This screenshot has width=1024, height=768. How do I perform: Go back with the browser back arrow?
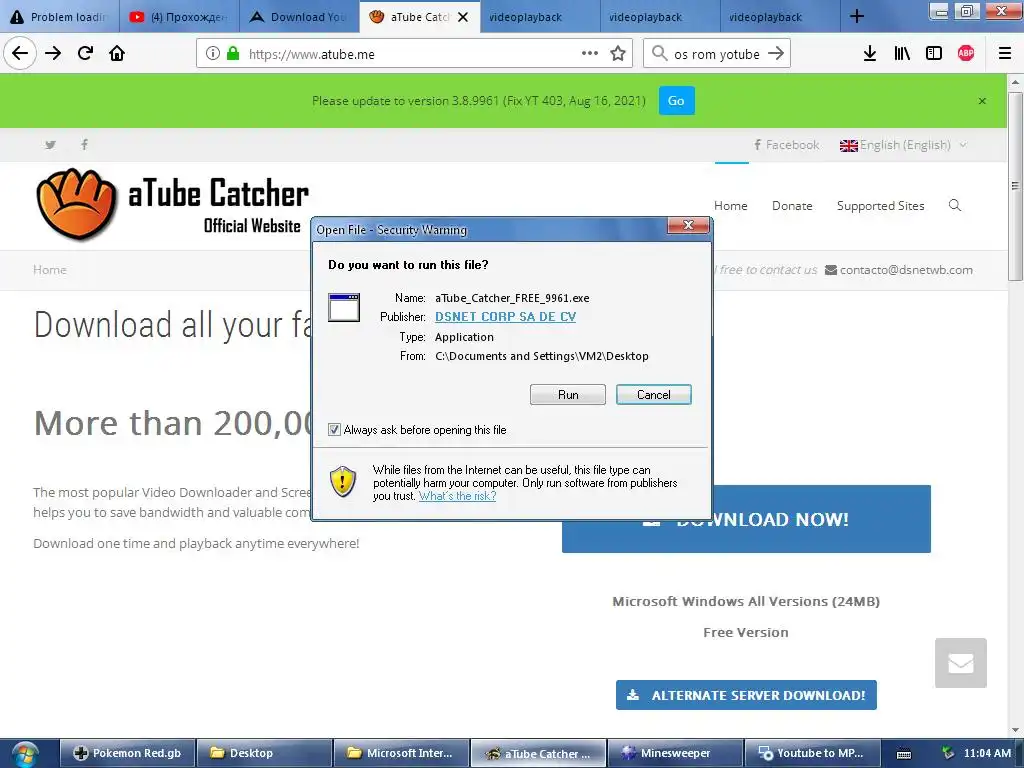(20, 54)
